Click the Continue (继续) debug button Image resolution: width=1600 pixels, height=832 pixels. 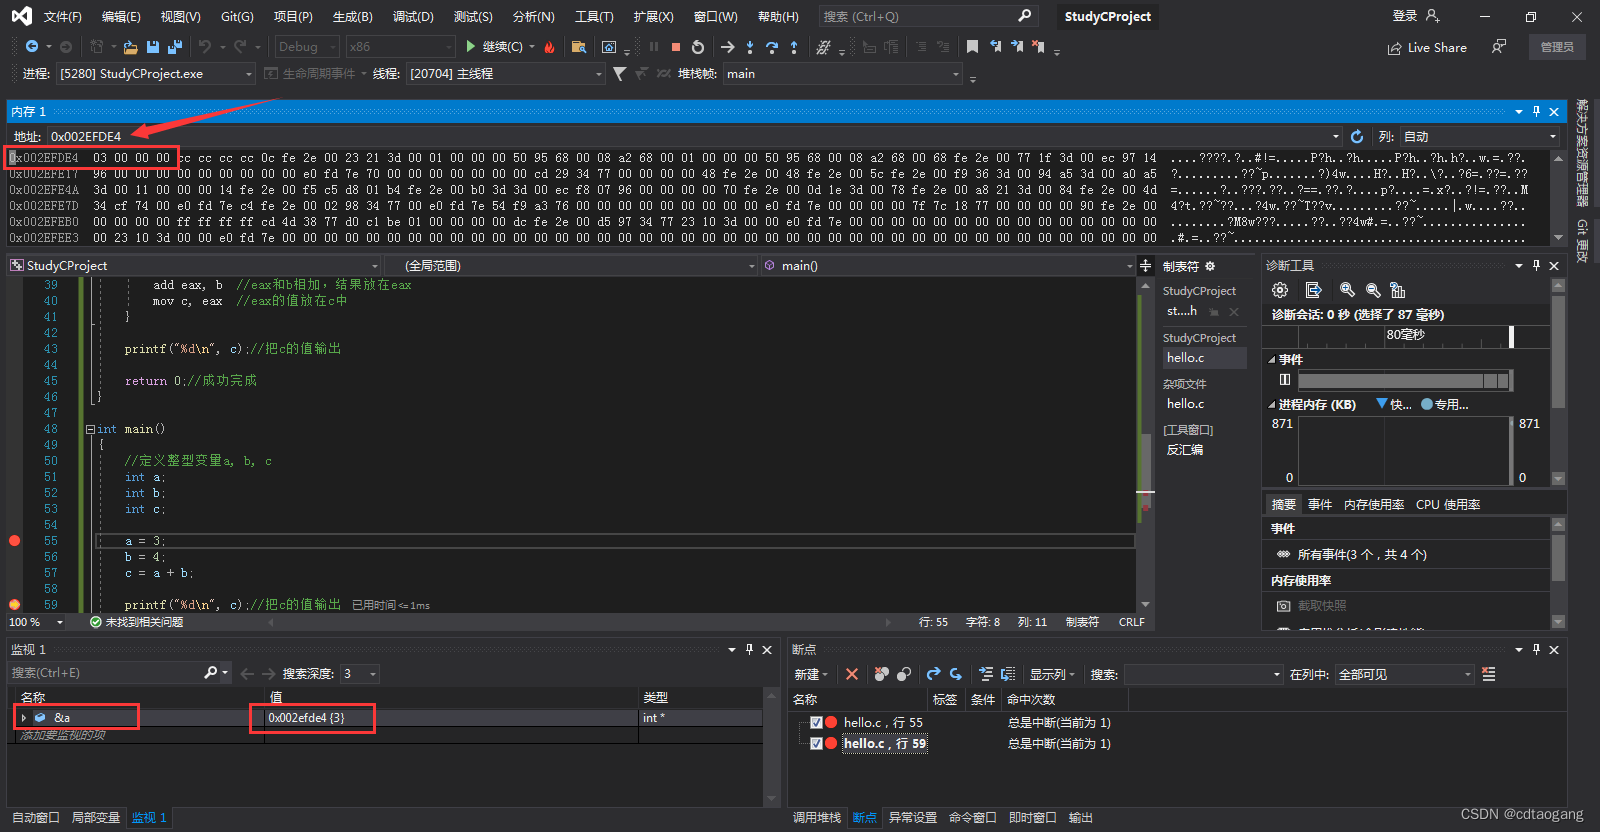[x=494, y=47]
